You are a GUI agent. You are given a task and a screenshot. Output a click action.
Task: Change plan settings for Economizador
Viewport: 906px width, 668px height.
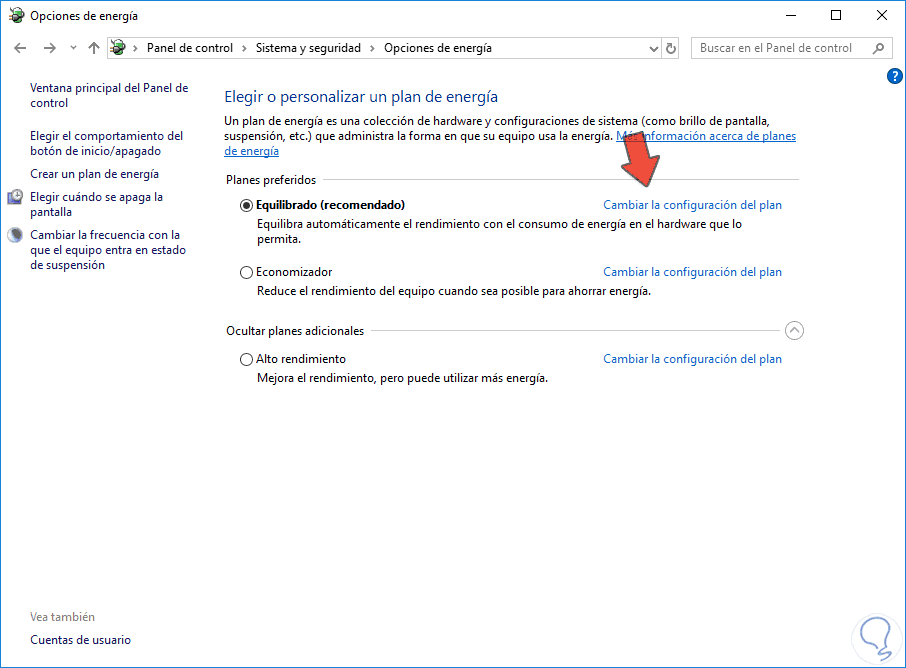pyautogui.click(x=692, y=272)
